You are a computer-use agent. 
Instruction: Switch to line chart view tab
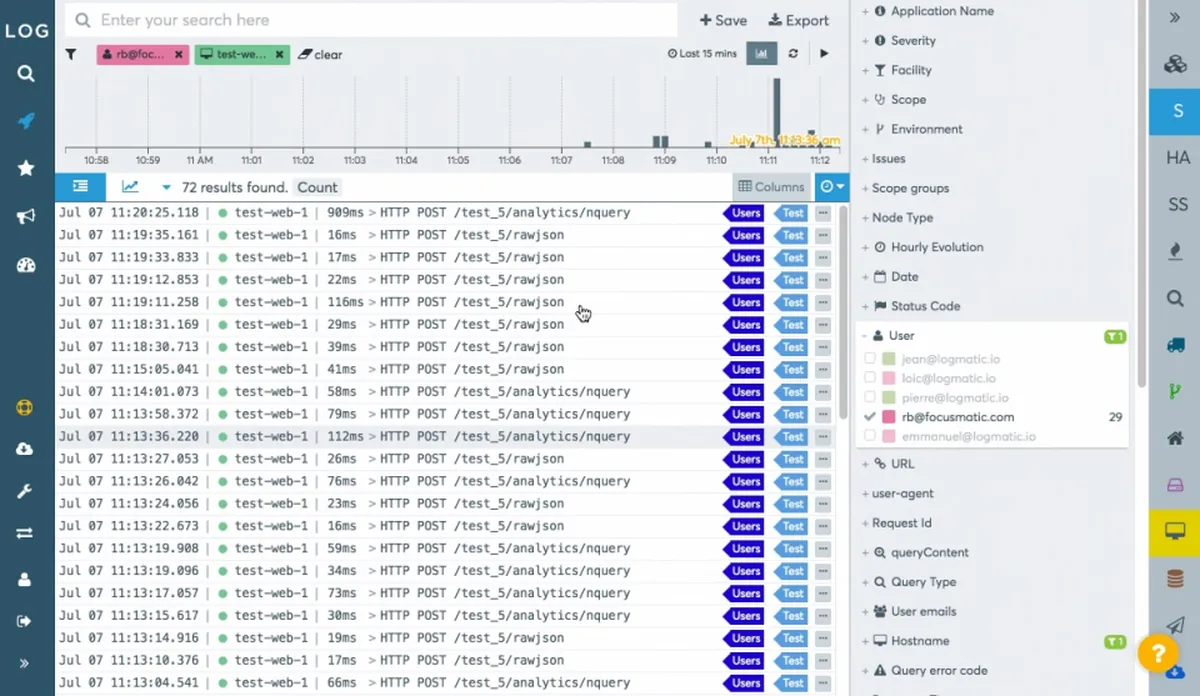pos(130,187)
